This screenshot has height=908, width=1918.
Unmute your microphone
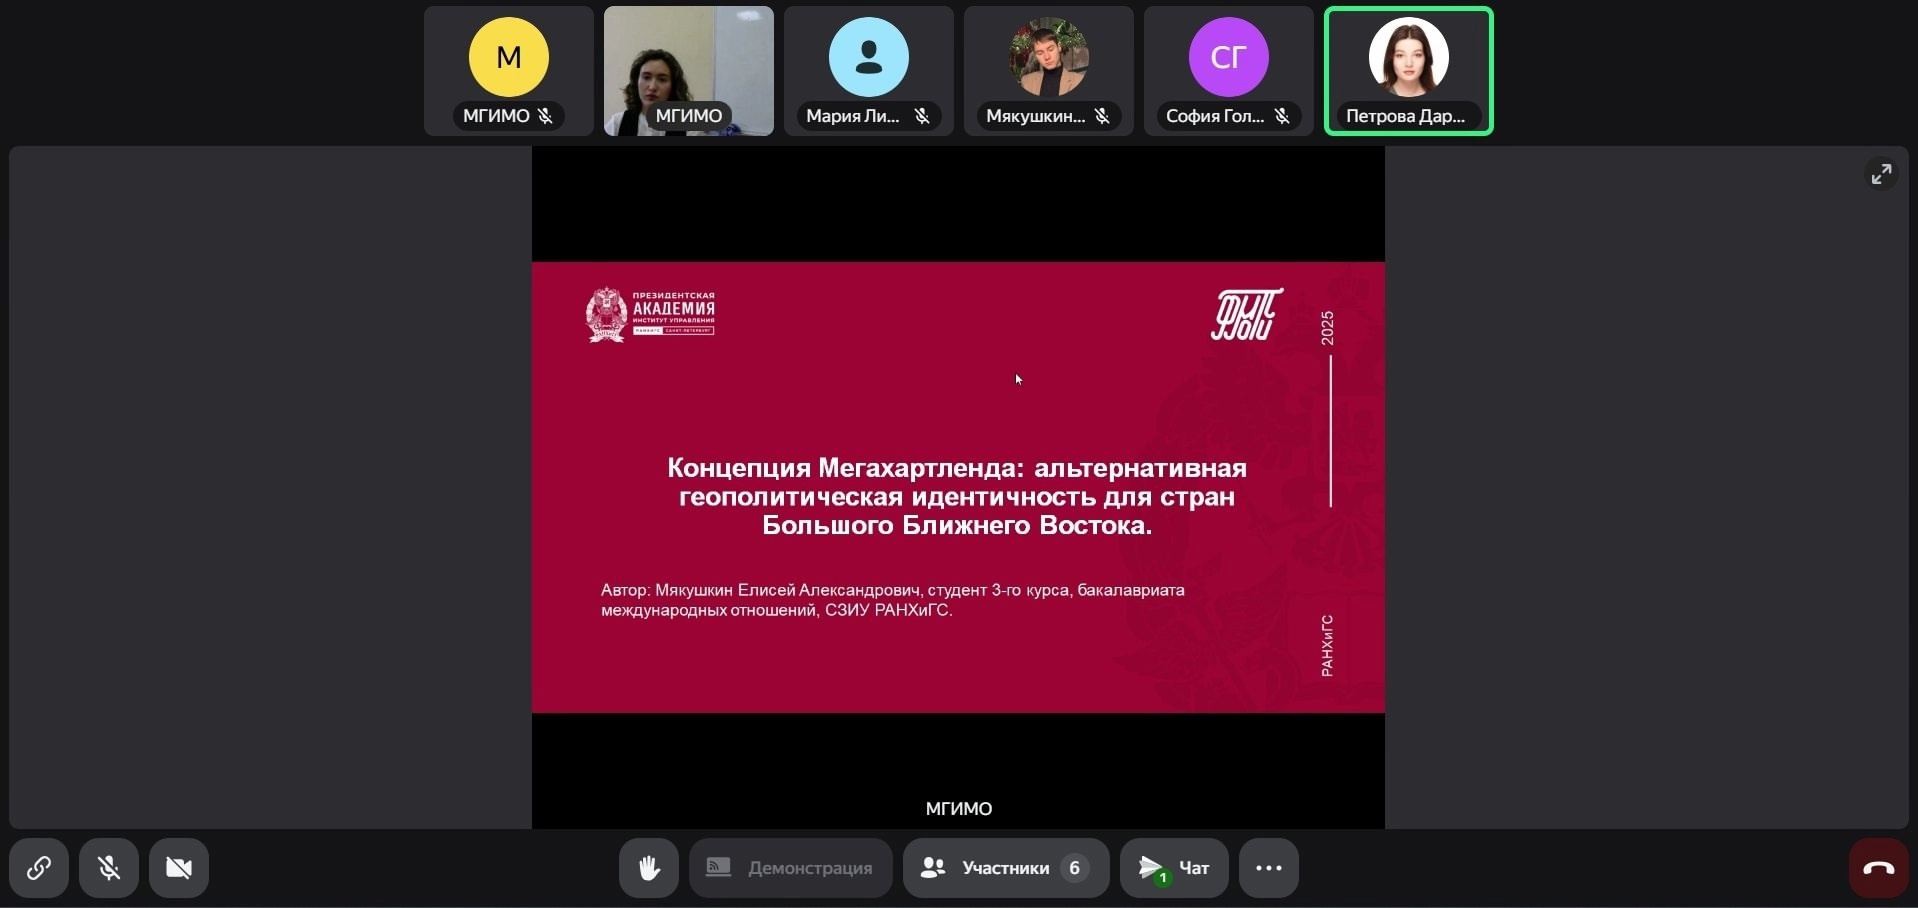[x=109, y=868]
